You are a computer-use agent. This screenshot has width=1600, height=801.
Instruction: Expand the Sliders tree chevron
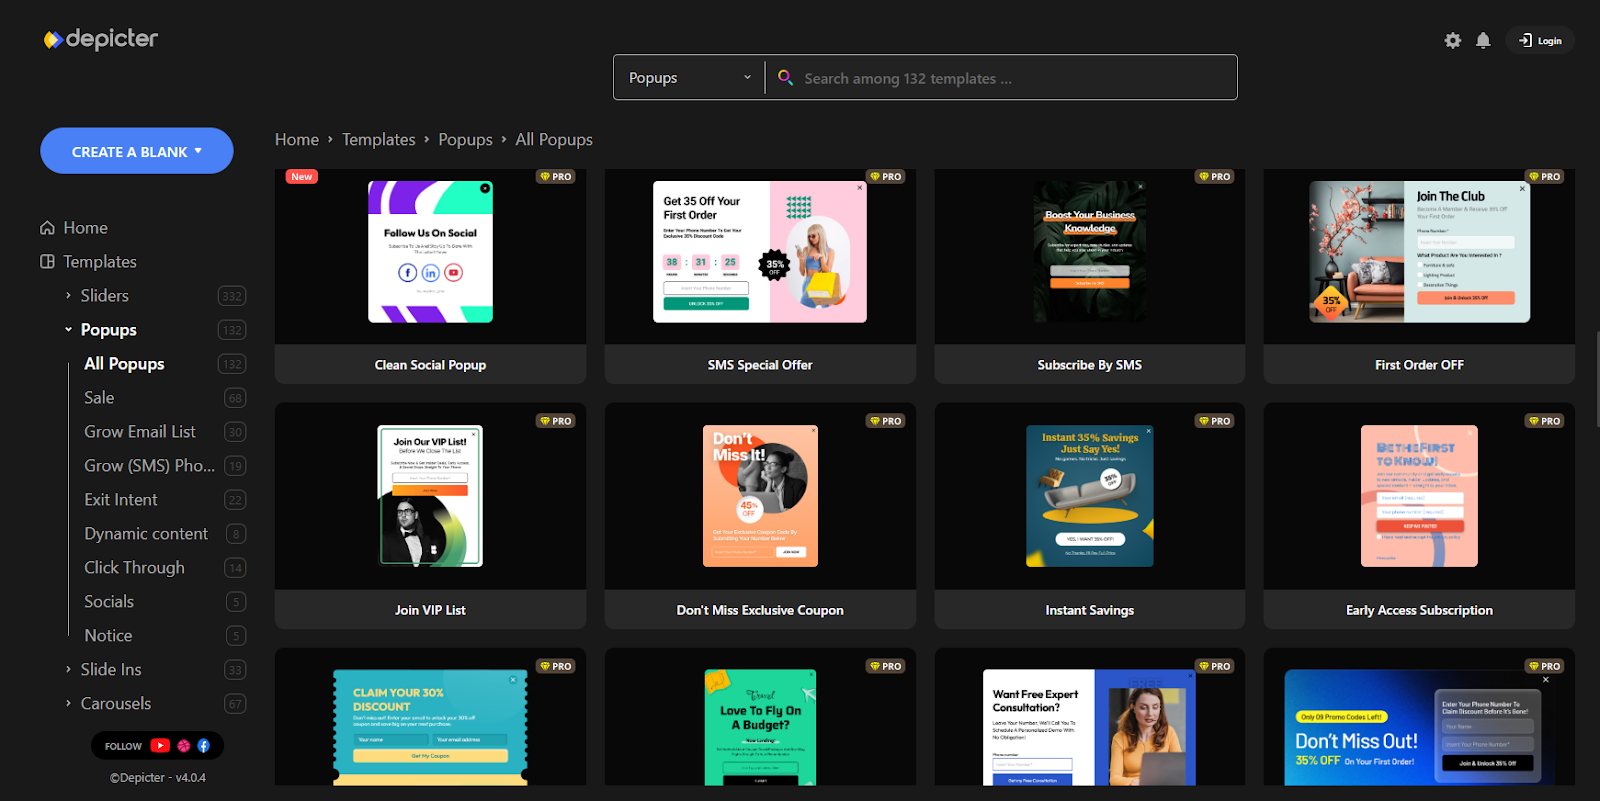tap(68, 295)
